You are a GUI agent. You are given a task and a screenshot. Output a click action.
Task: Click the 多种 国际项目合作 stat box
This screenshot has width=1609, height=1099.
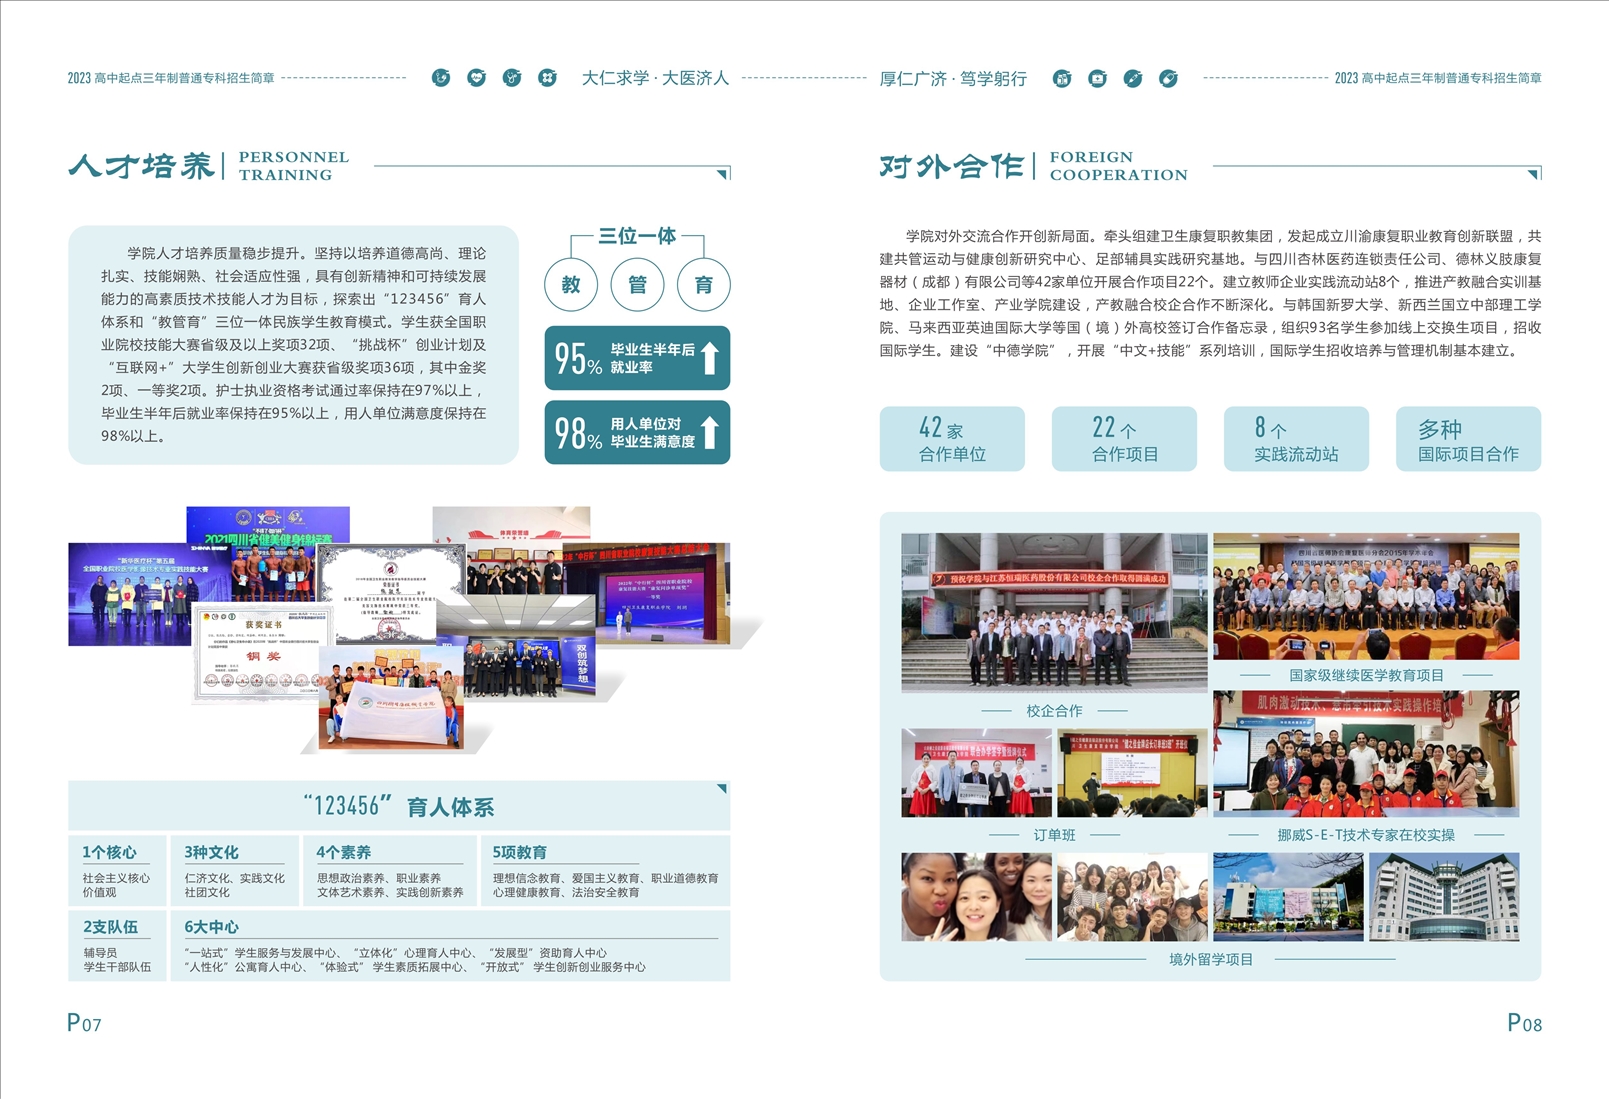click(x=1467, y=439)
